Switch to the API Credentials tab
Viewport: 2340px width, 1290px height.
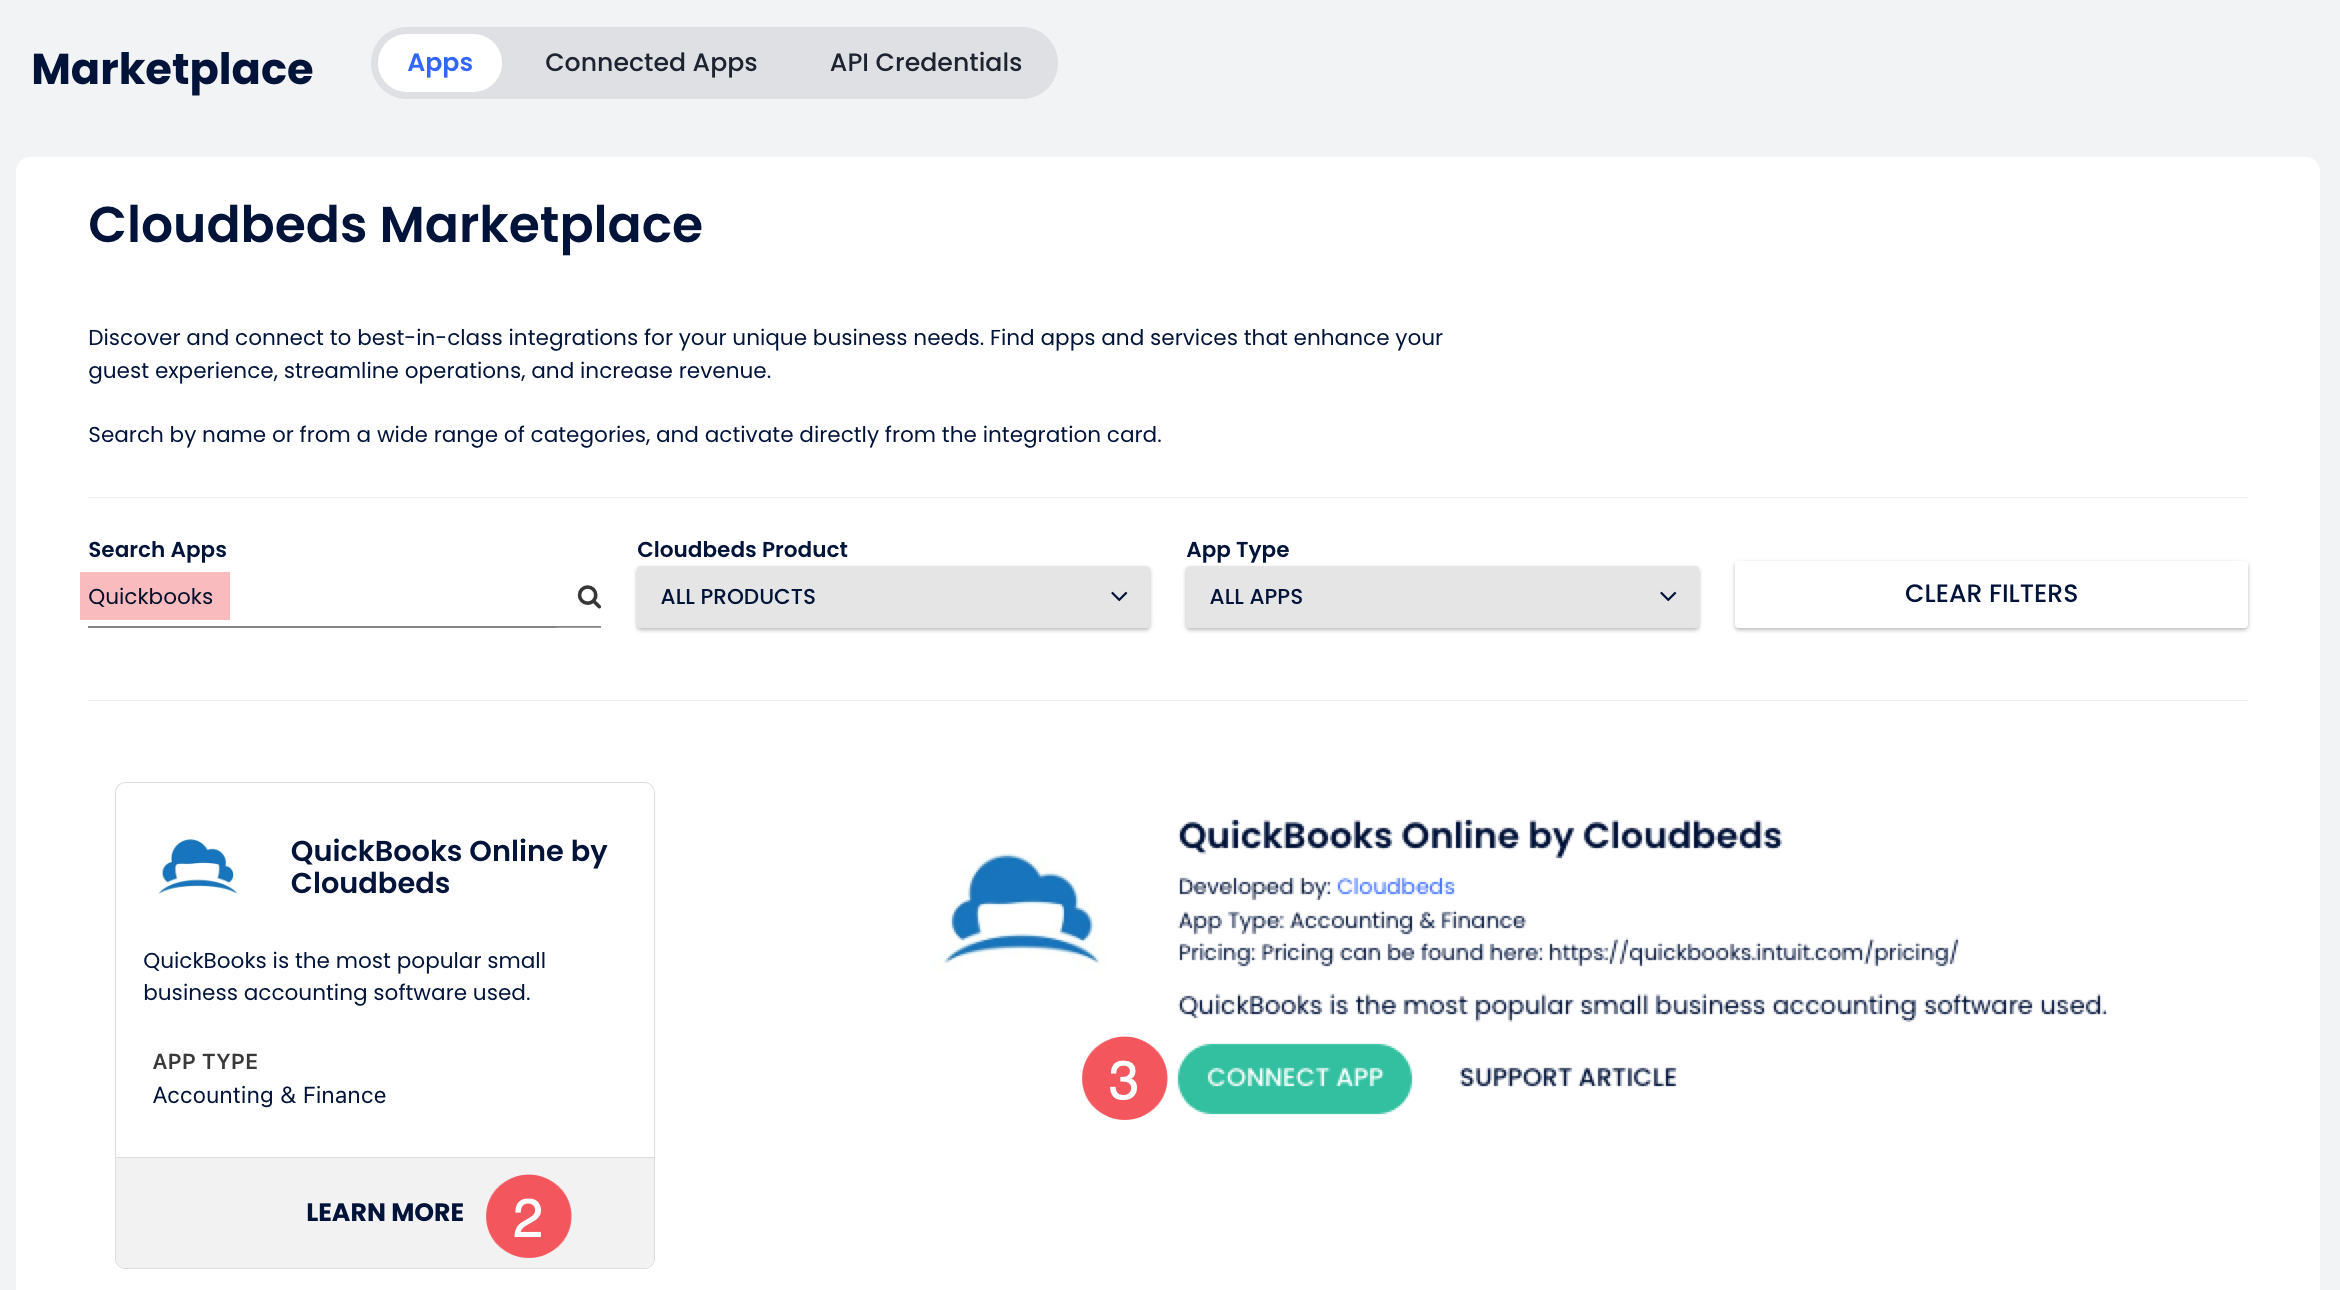click(925, 63)
